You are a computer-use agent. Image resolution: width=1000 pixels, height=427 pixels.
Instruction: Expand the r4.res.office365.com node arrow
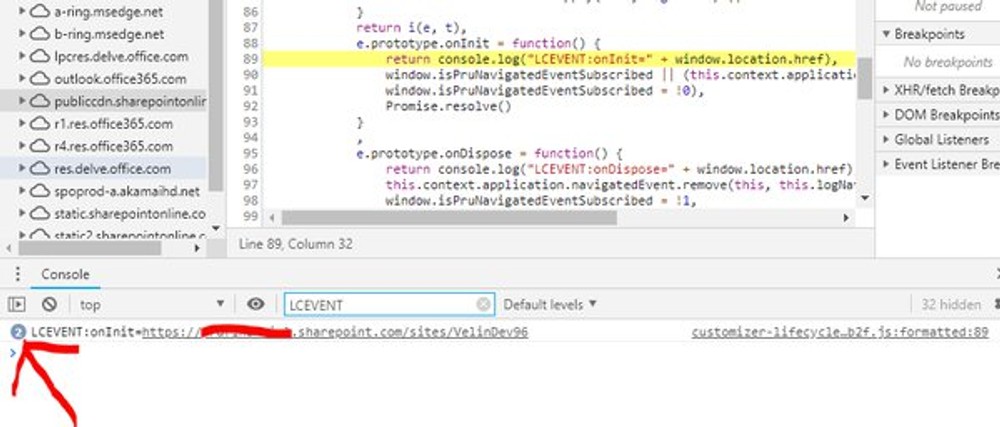[23, 146]
